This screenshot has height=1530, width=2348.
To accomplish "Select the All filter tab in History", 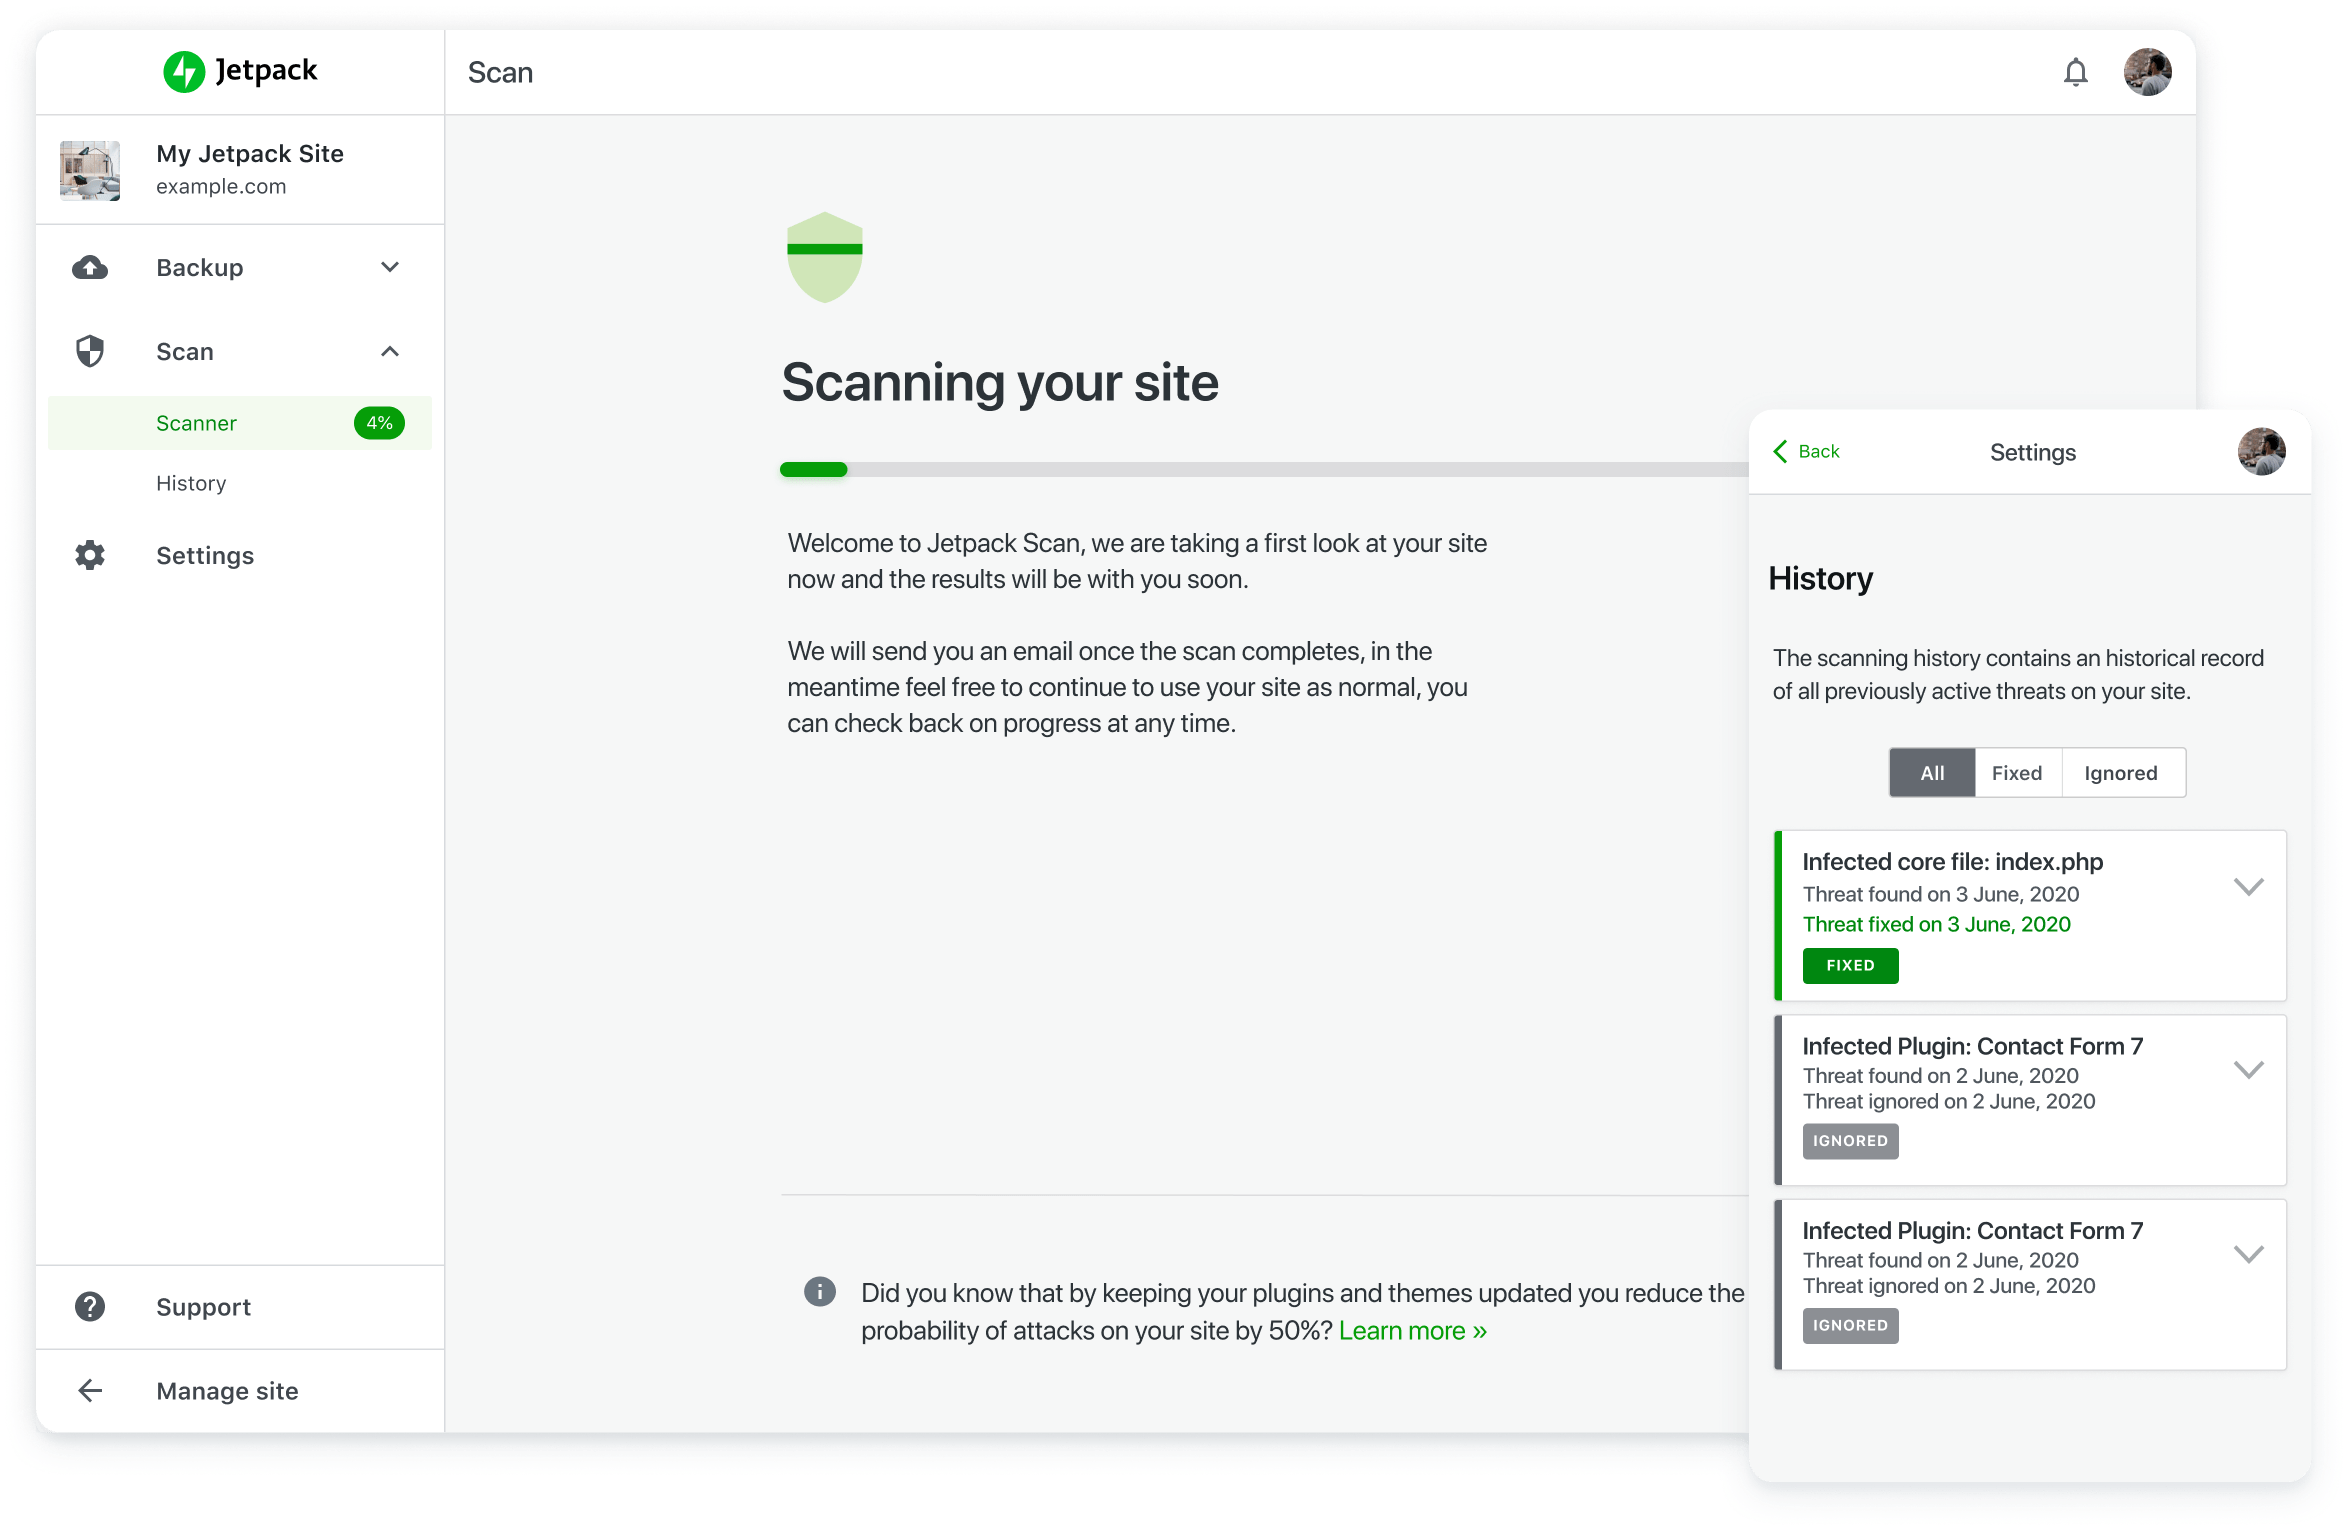I will pos(1929,770).
